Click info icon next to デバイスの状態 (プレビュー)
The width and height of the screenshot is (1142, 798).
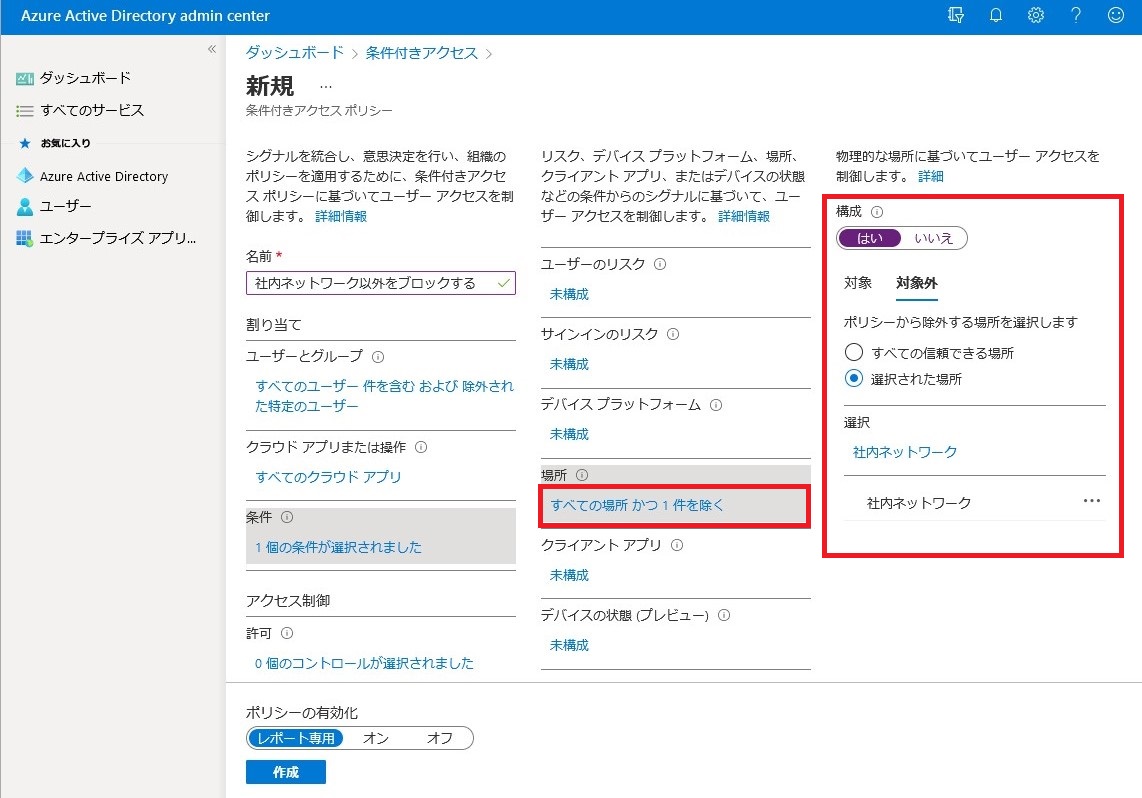[x=724, y=615]
